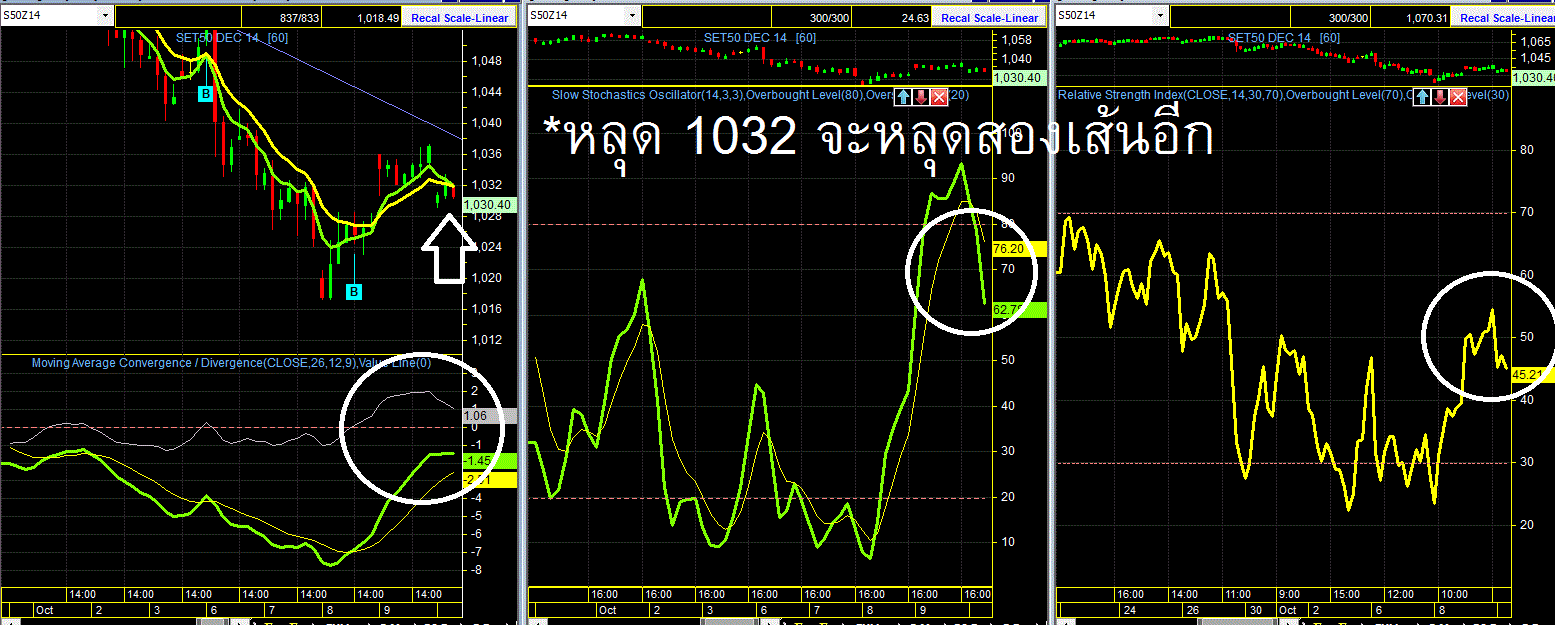This screenshot has height=642, width=1555.
Task: Select the lower cyan B buy marker
Action: pyautogui.click(x=353, y=291)
